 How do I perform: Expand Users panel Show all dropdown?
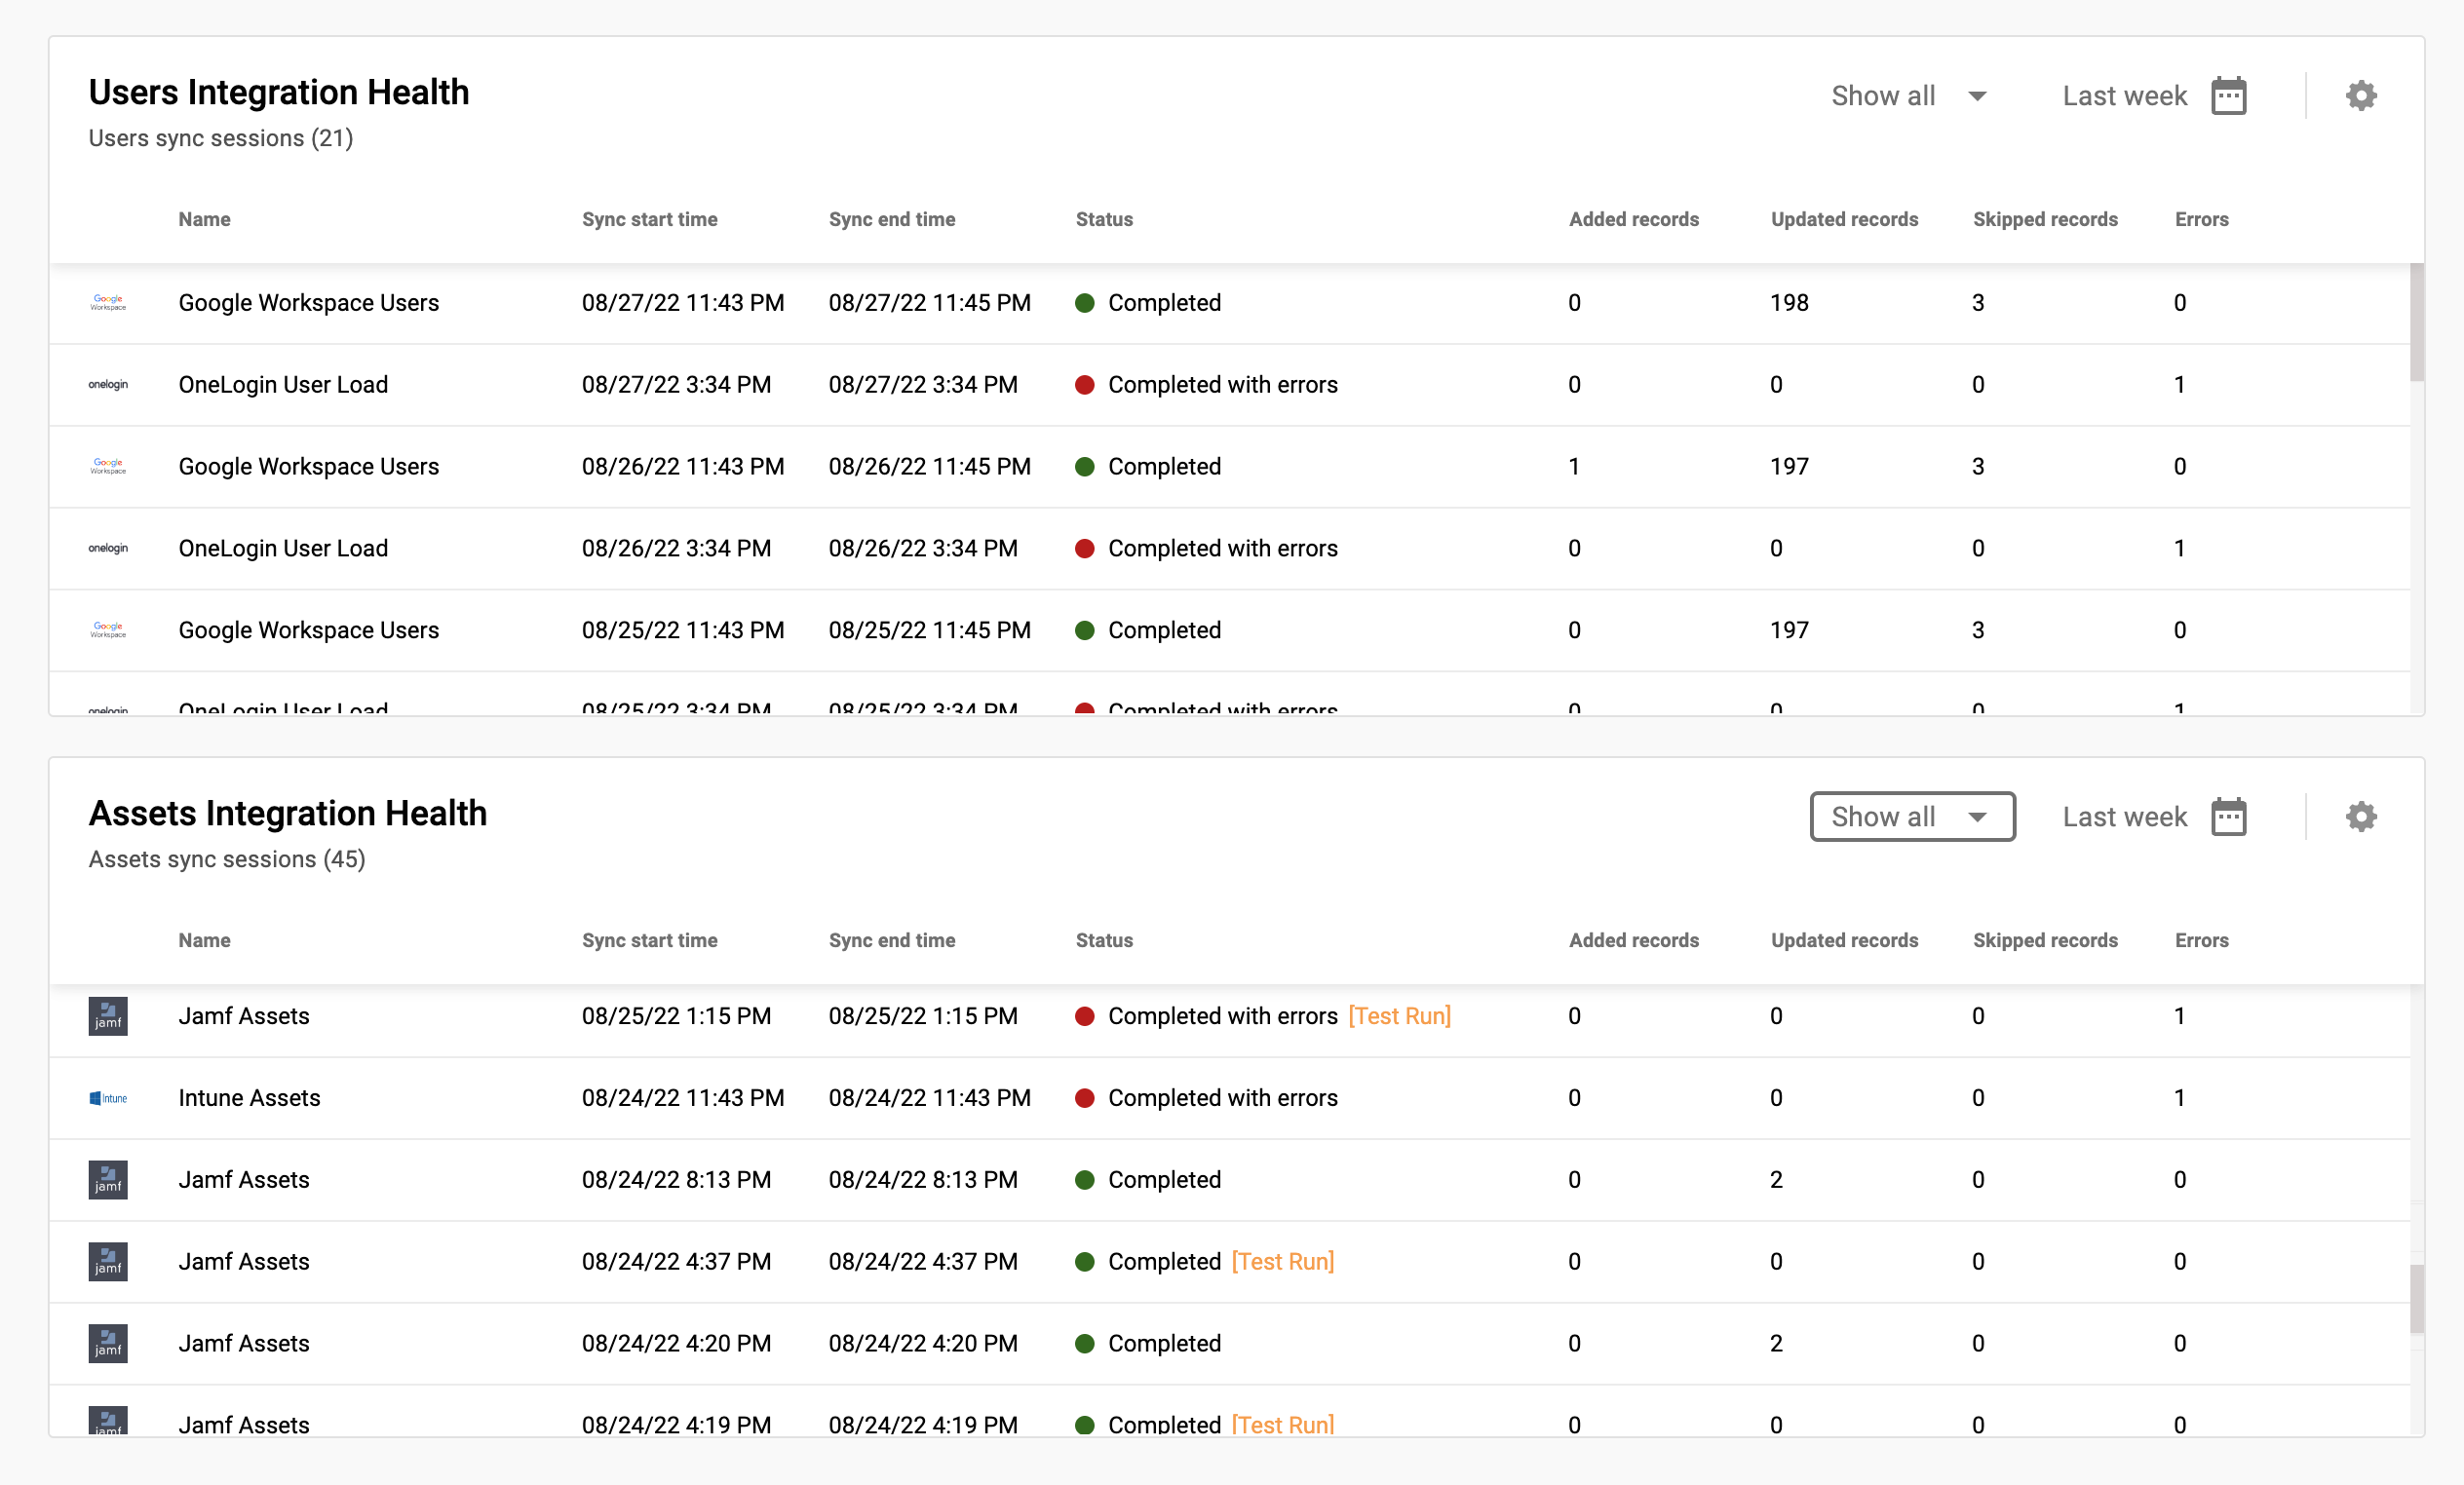click(1908, 96)
